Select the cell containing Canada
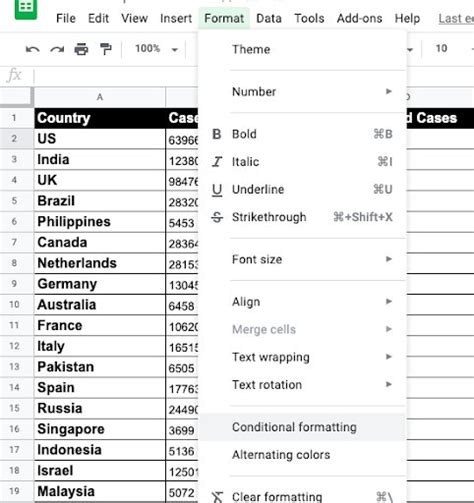474x503 pixels. coord(100,242)
